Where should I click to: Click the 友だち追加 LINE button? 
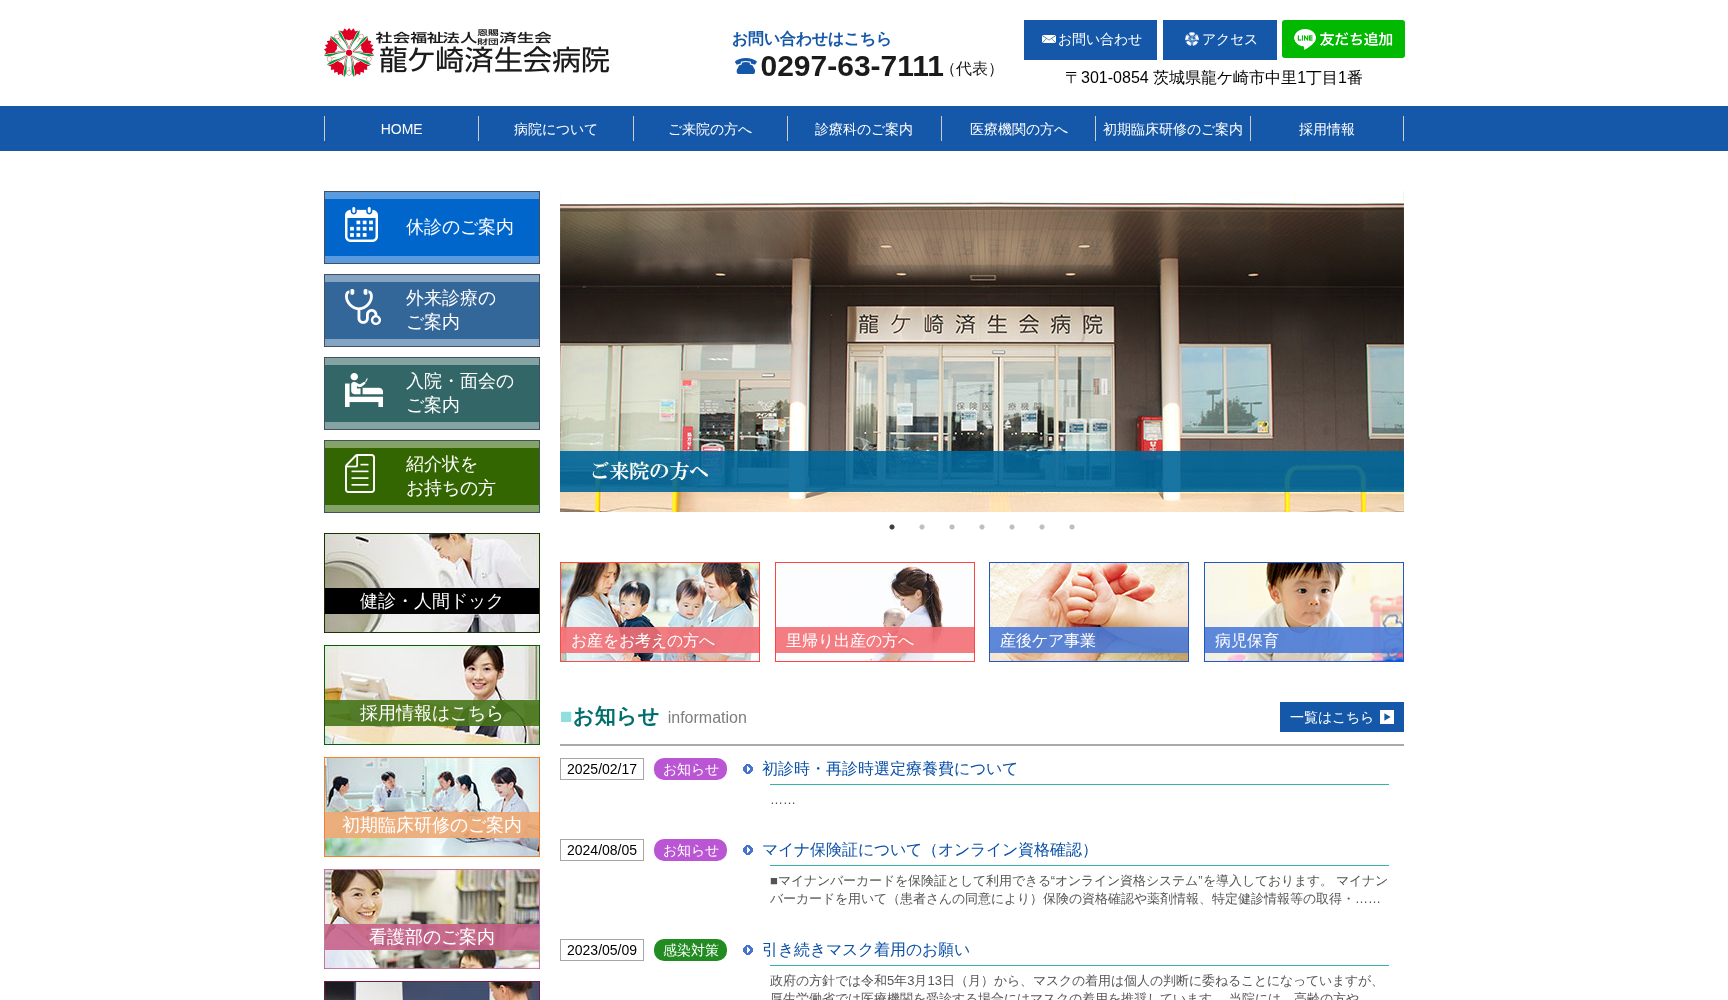coord(1343,39)
